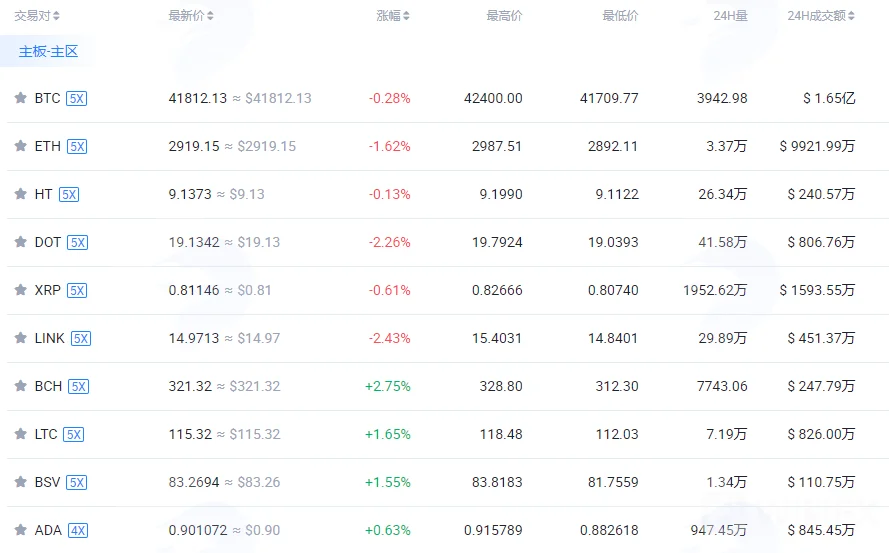
Task: Select HT latest price 9.1373
Action: click(x=190, y=194)
